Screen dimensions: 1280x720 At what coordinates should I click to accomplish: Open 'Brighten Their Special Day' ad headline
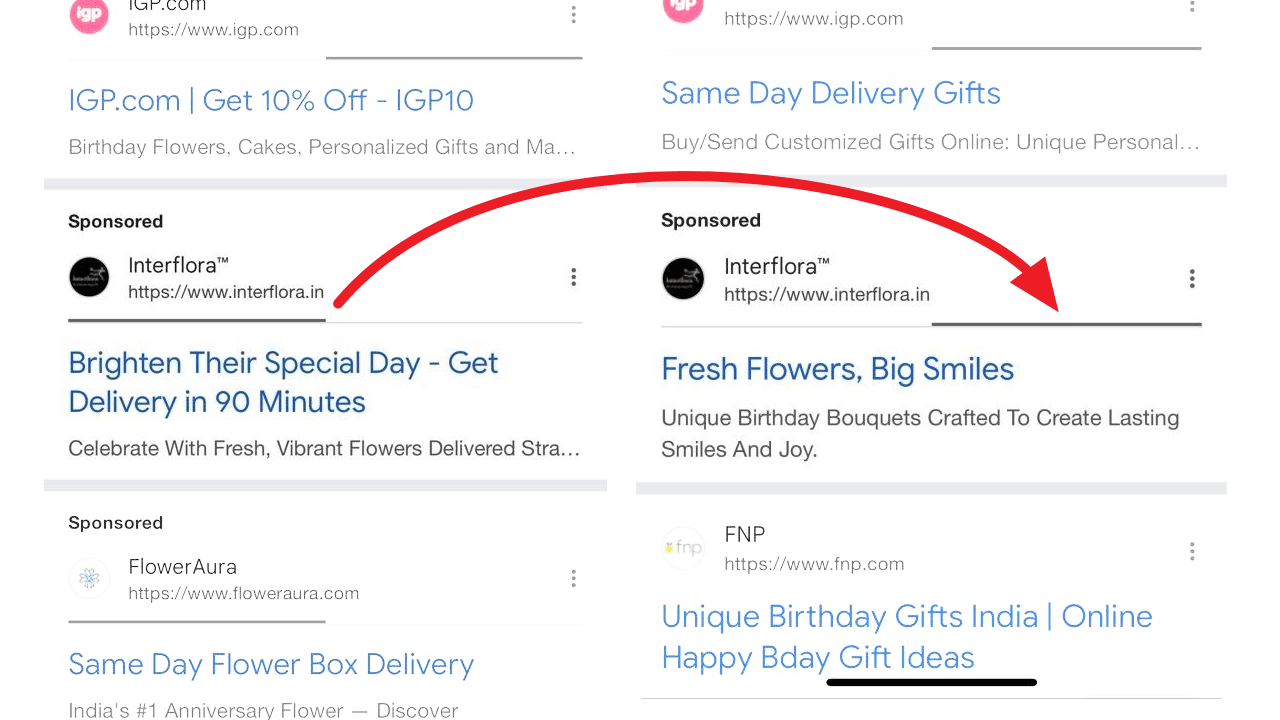[283, 382]
